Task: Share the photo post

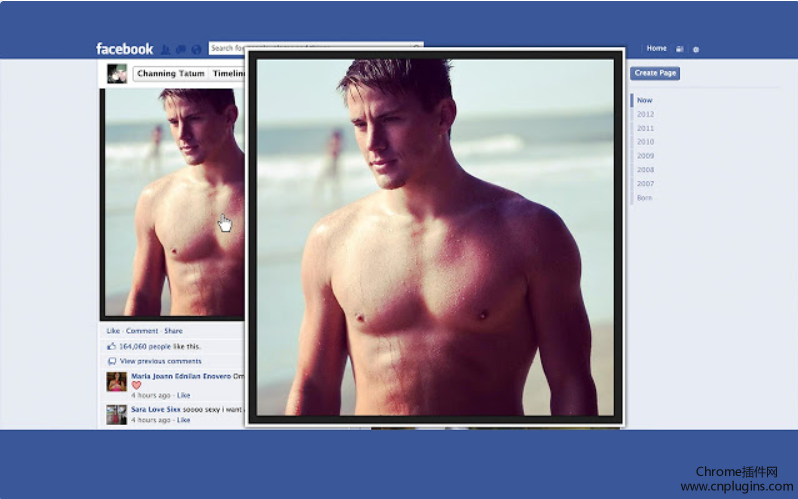Action: pos(173,331)
